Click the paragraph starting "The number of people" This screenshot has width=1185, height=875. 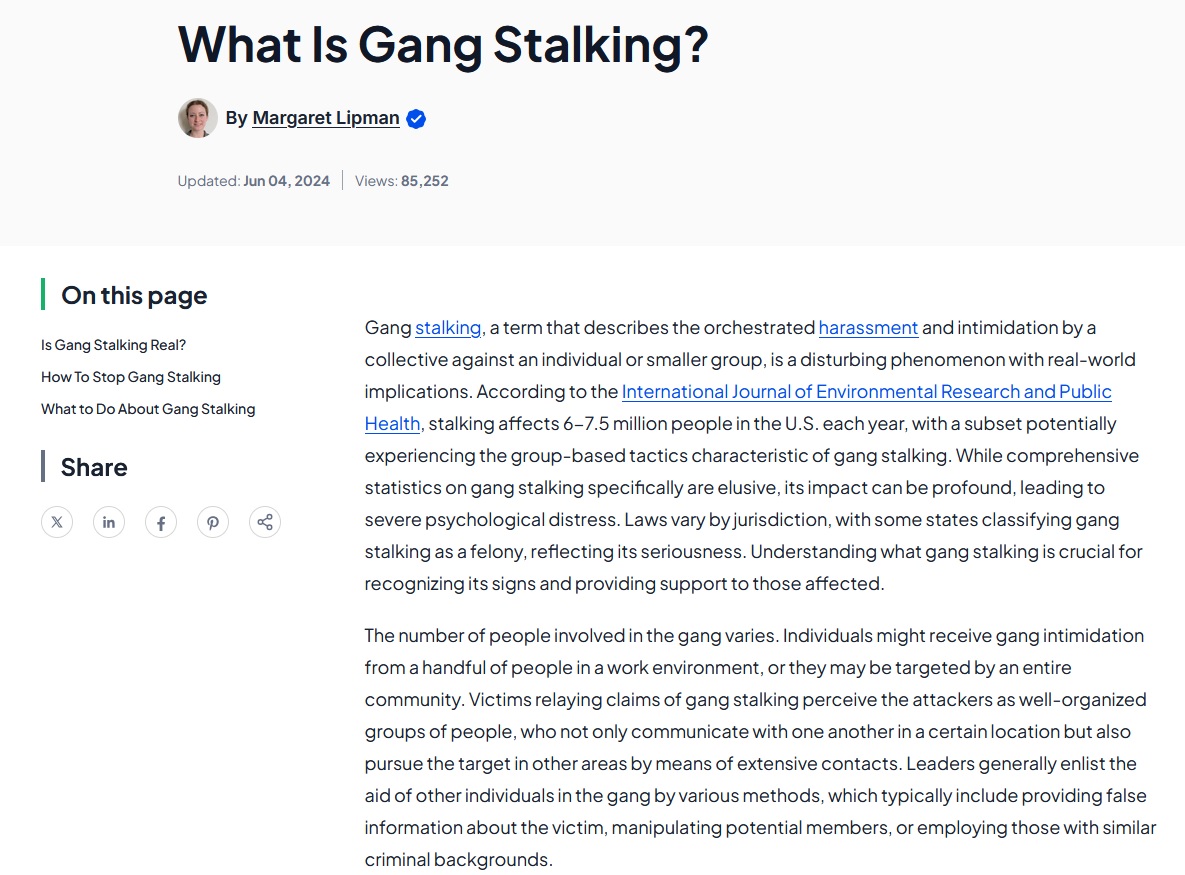(760, 747)
